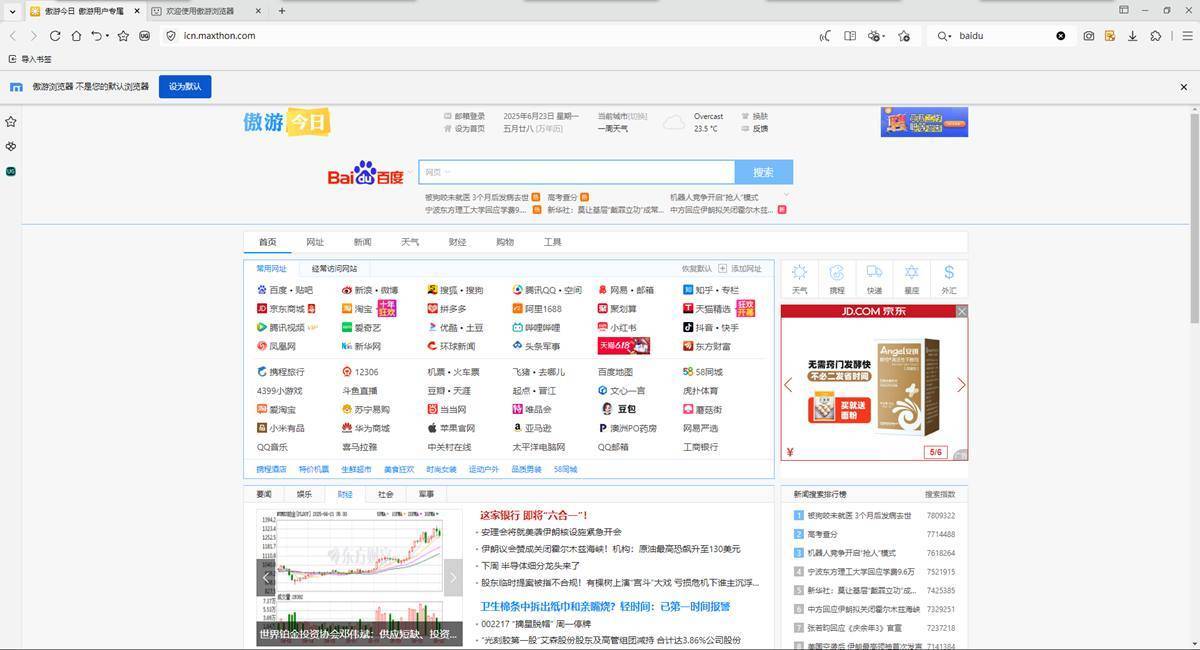1200x650 pixels.
Task: Click the Home button in the browser toolbar
Action: tap(76, 36)
